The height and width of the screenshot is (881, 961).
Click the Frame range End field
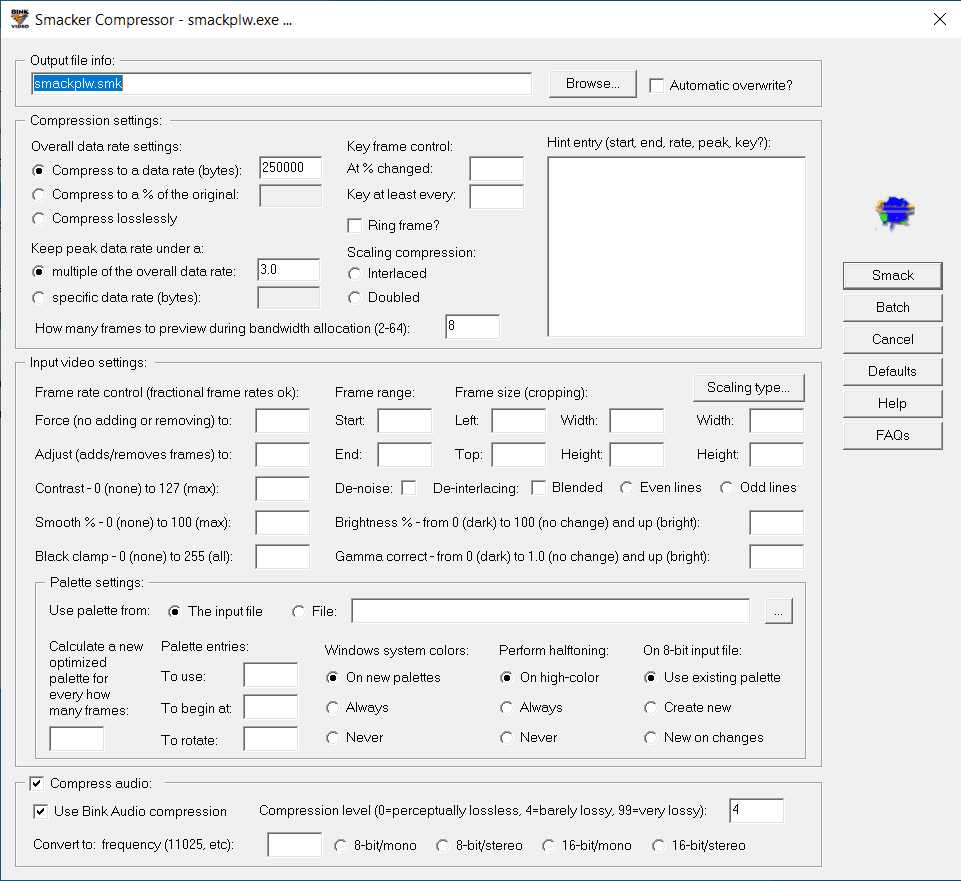pos(405,455)
